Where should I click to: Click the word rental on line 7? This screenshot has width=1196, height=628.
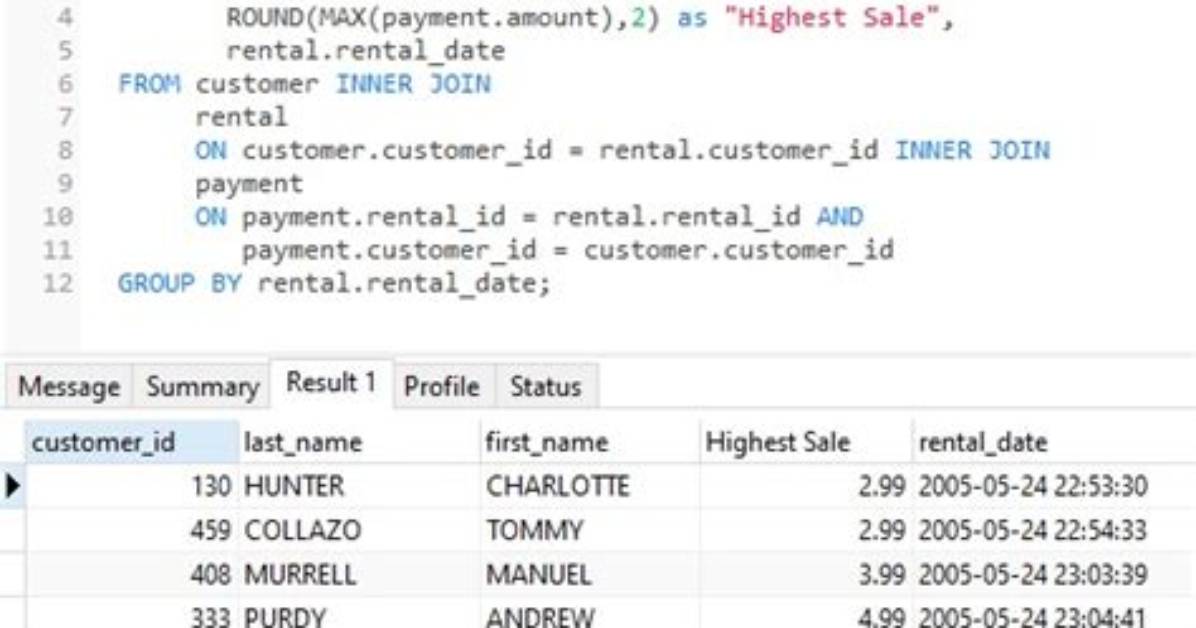point(242,117)
